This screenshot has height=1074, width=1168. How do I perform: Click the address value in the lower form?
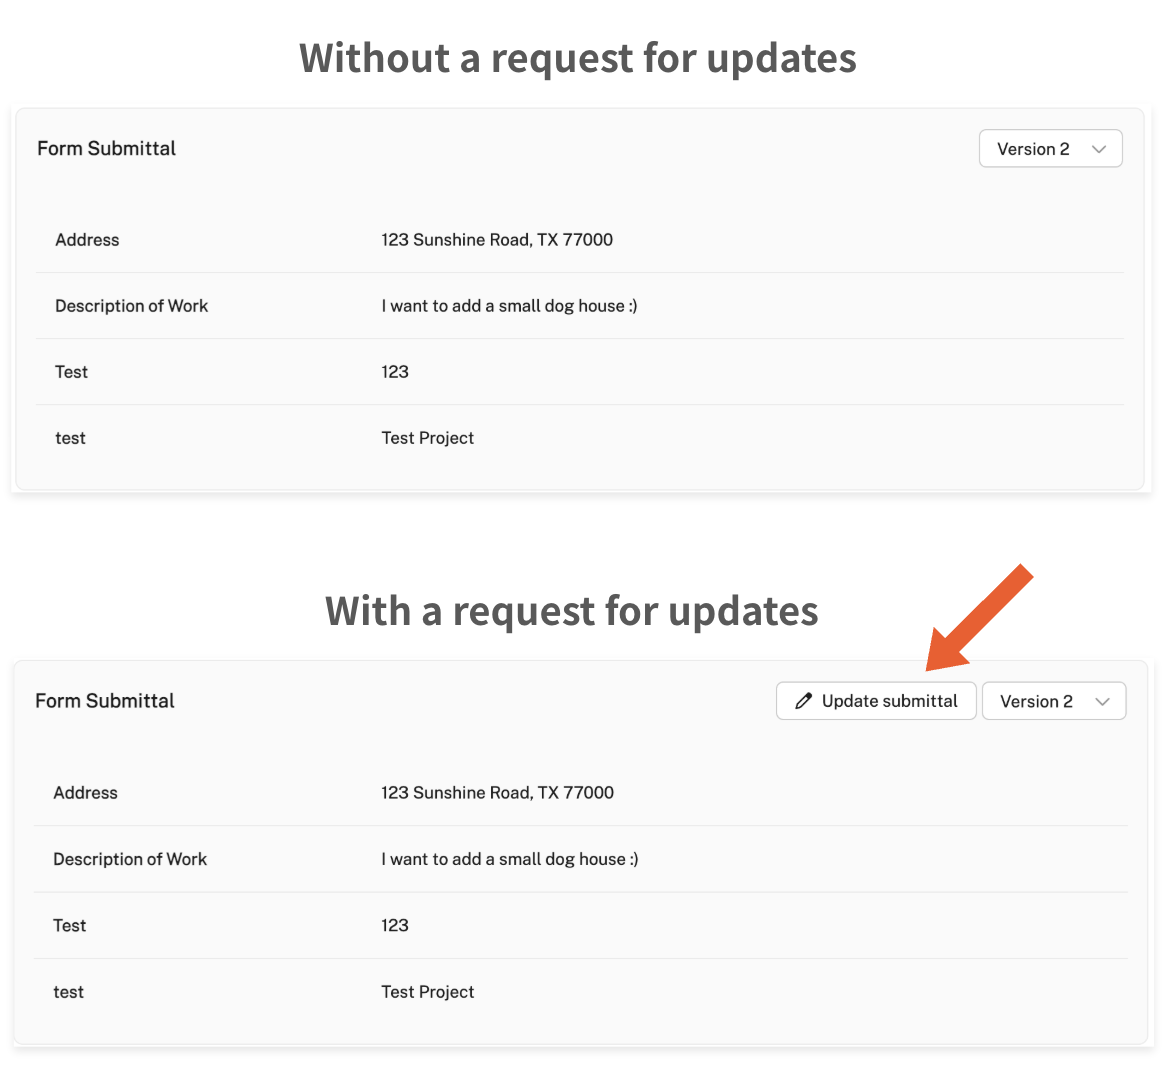pos(497,793)
